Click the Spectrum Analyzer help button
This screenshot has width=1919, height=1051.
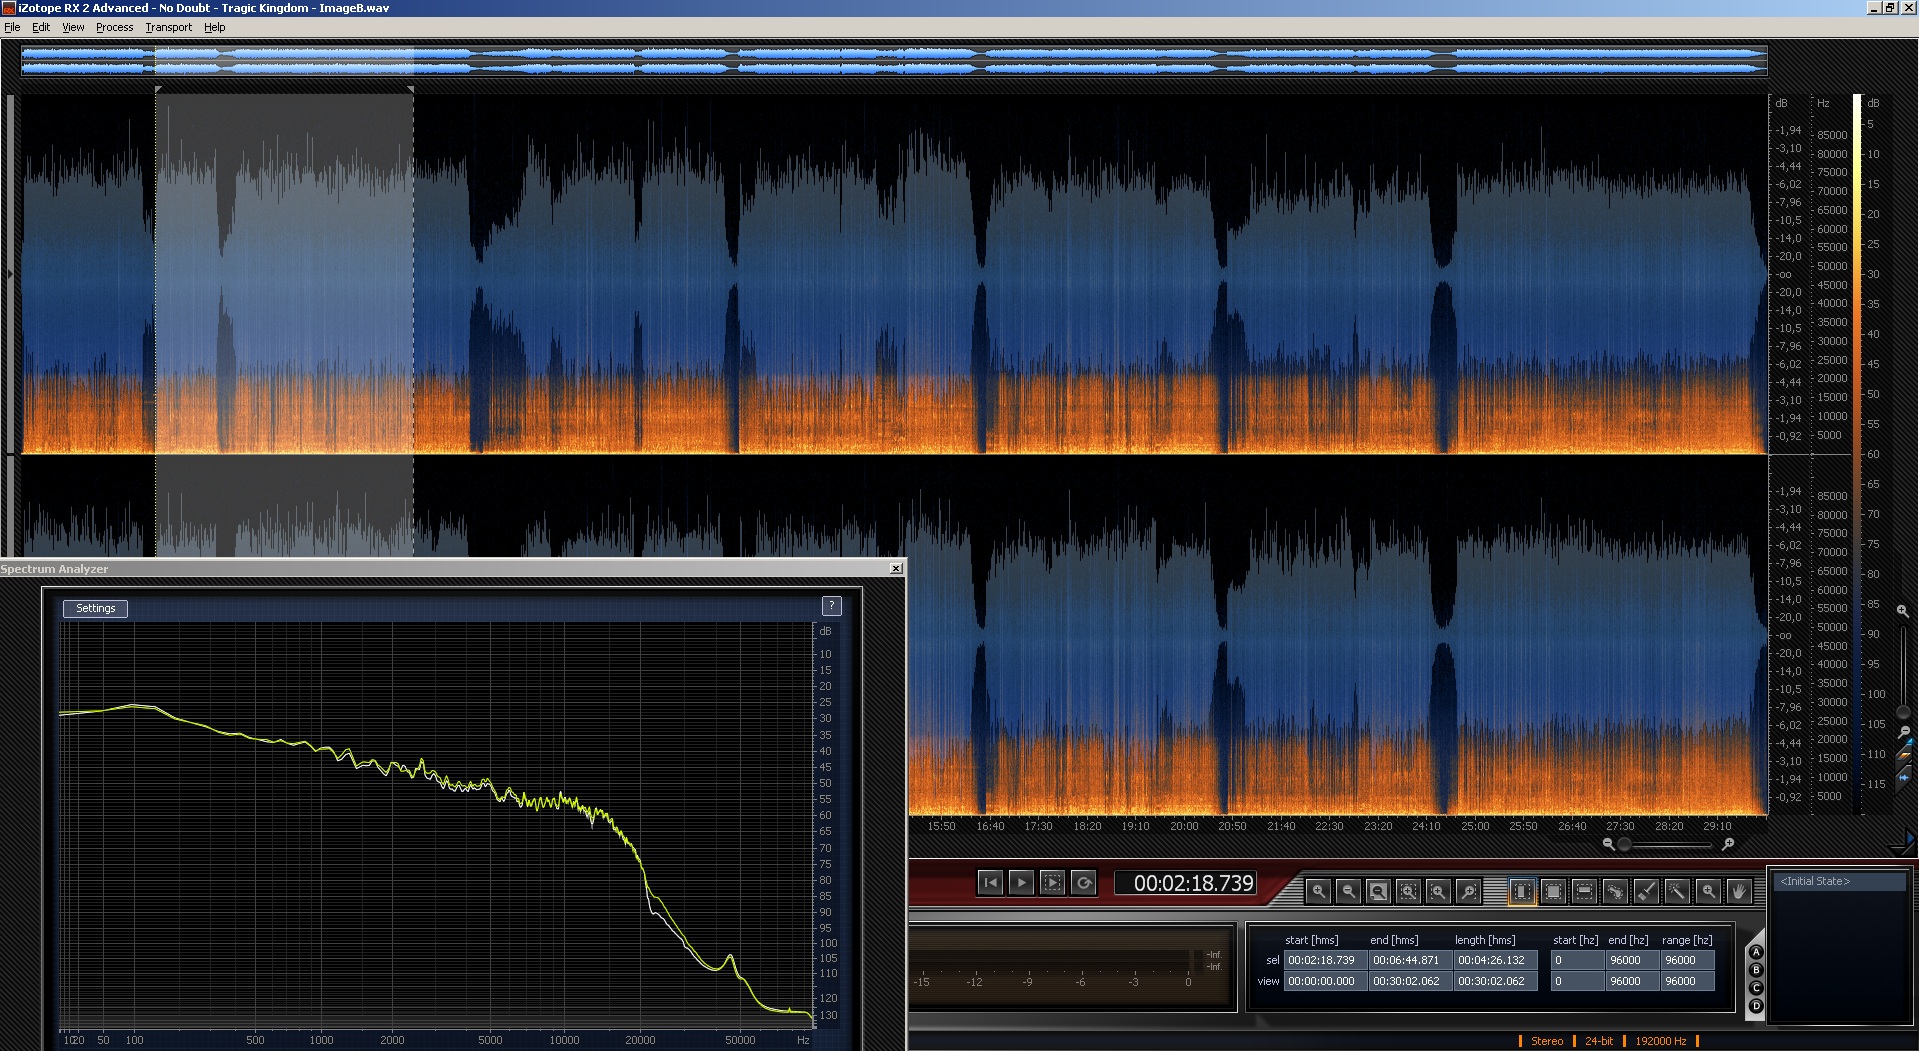831,606
